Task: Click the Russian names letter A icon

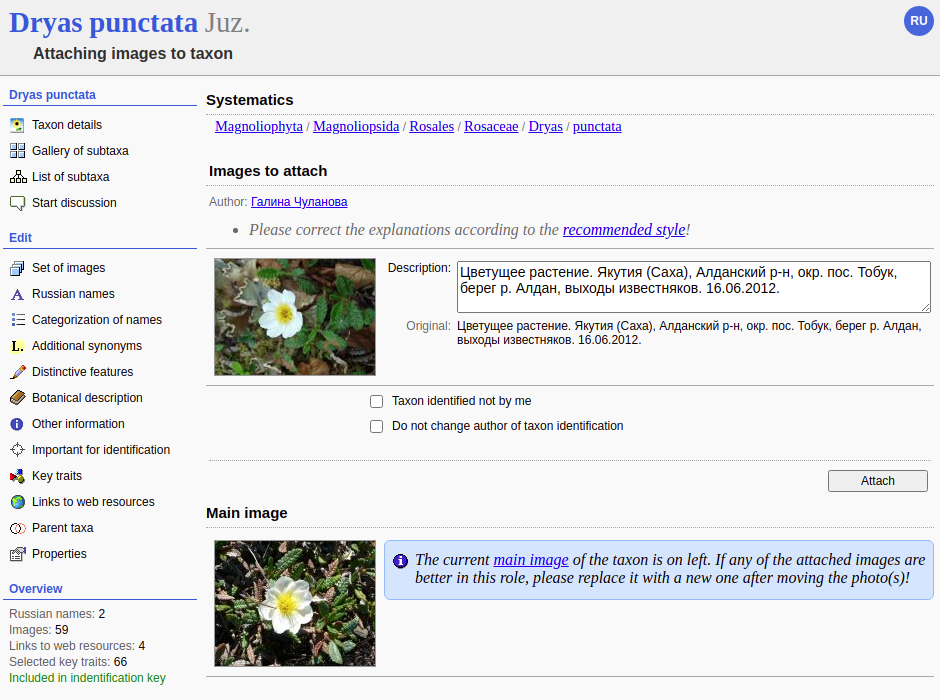Action: tap(17, 294)
